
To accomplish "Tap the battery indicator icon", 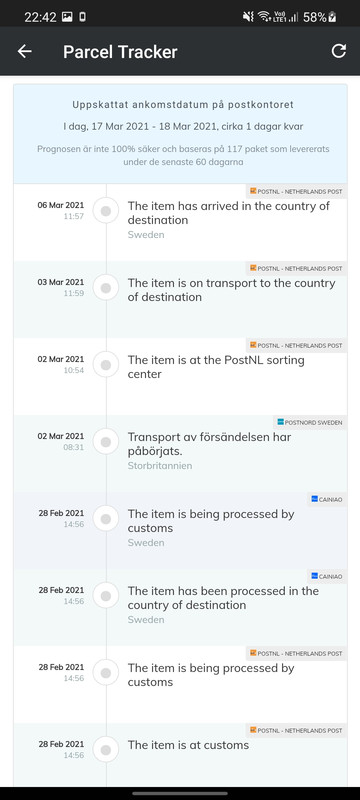I will coord(332,17).
